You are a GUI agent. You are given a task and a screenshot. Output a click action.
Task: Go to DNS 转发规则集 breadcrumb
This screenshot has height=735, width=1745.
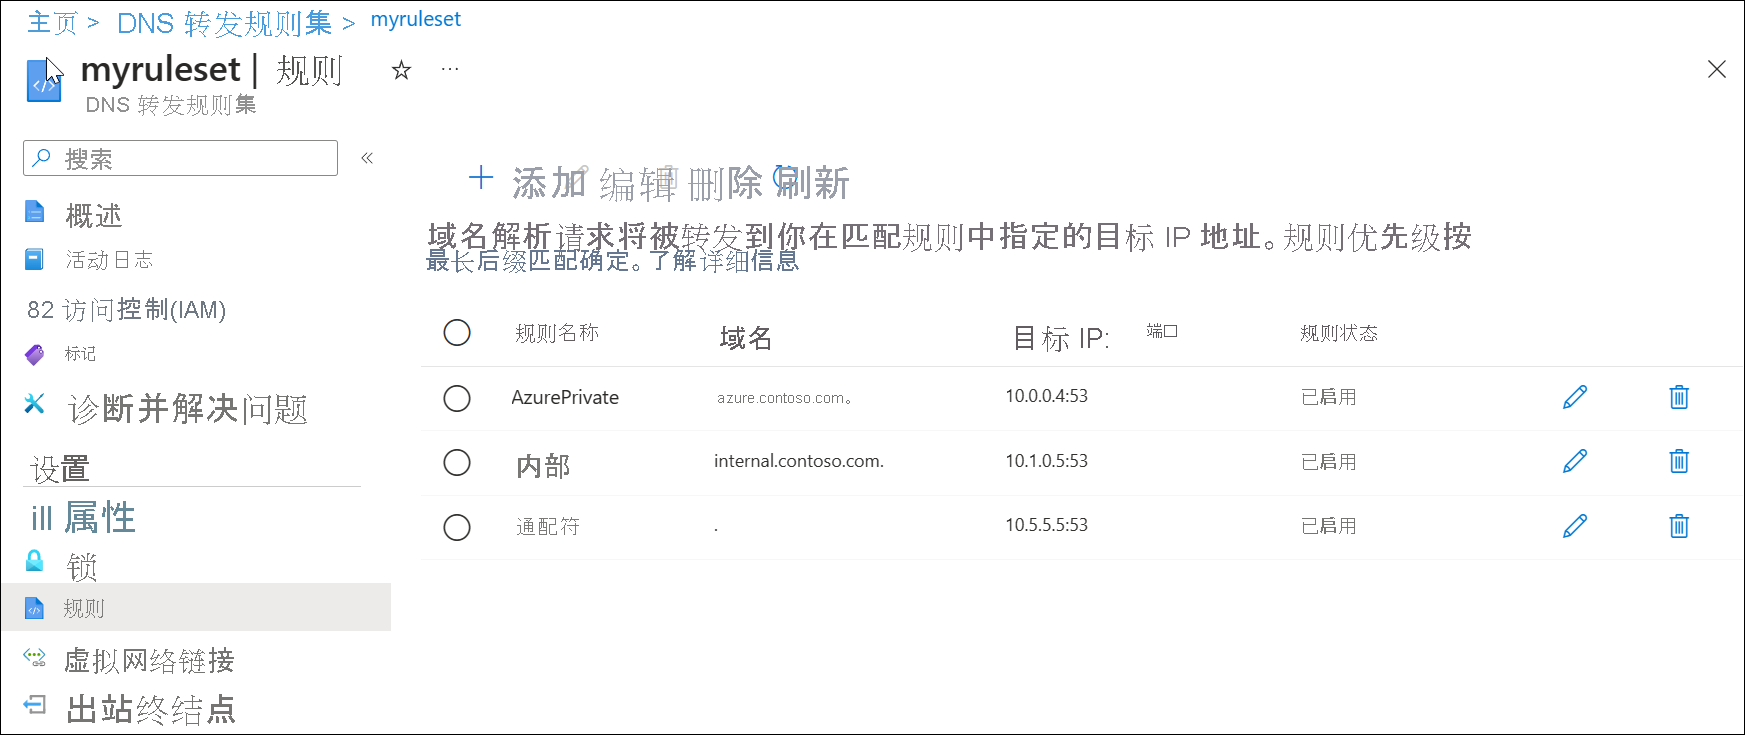pyautogui.click(x=224, y=23)
